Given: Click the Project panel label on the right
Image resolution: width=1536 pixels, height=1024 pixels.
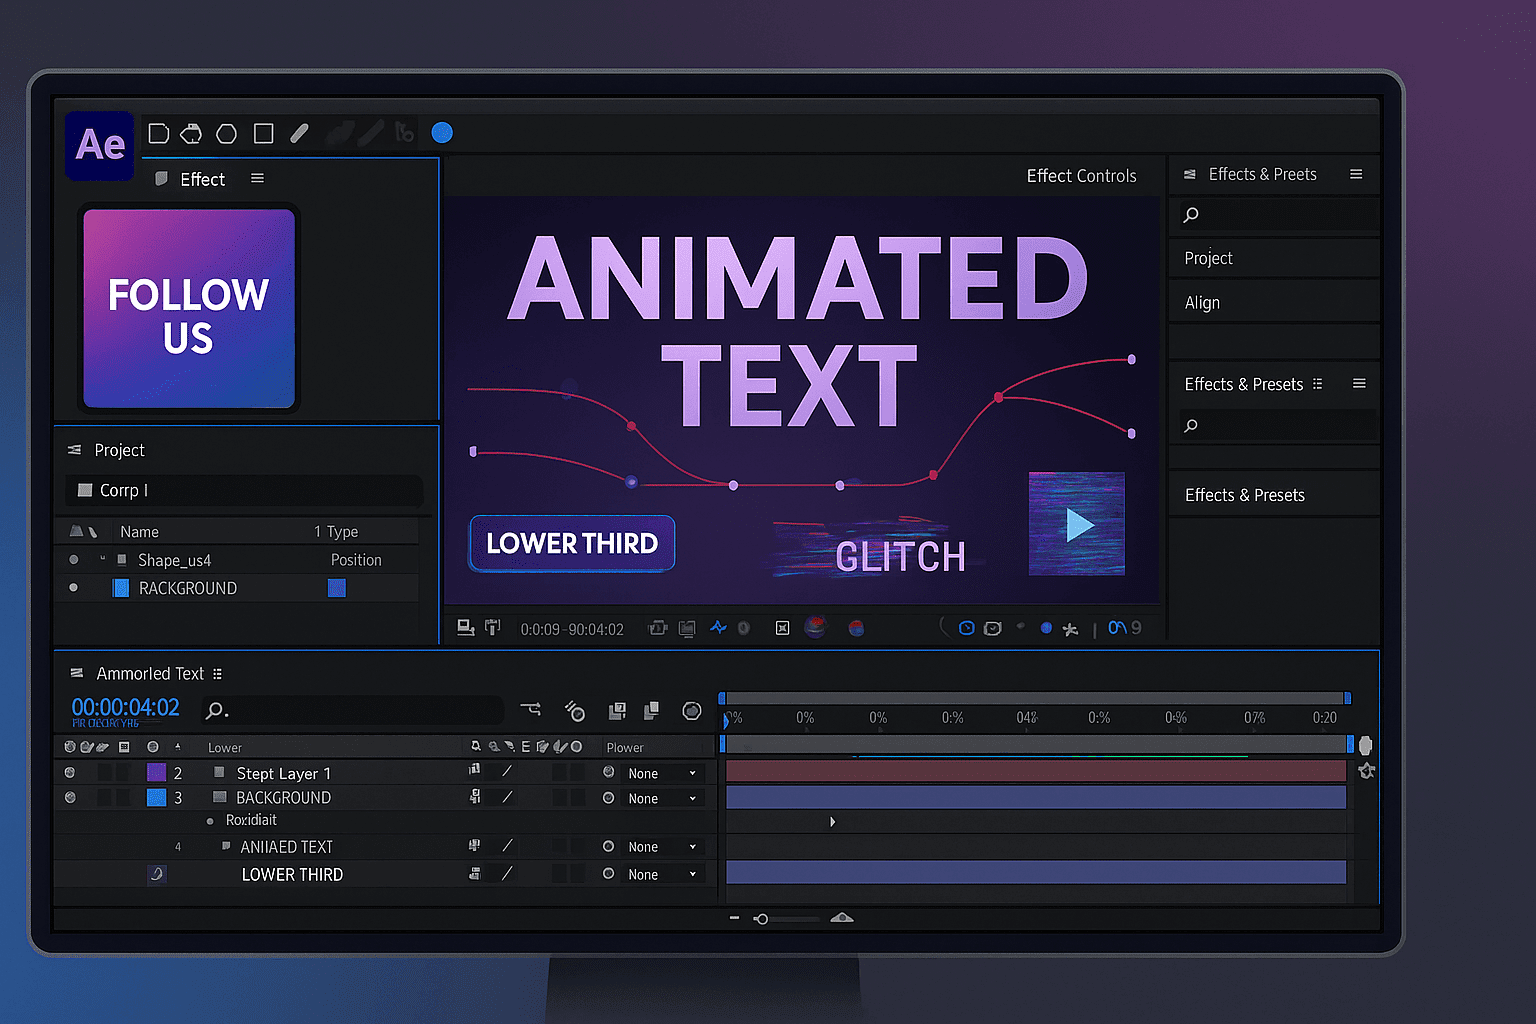Looking at the screenshot, I should tap(1208, 257).
